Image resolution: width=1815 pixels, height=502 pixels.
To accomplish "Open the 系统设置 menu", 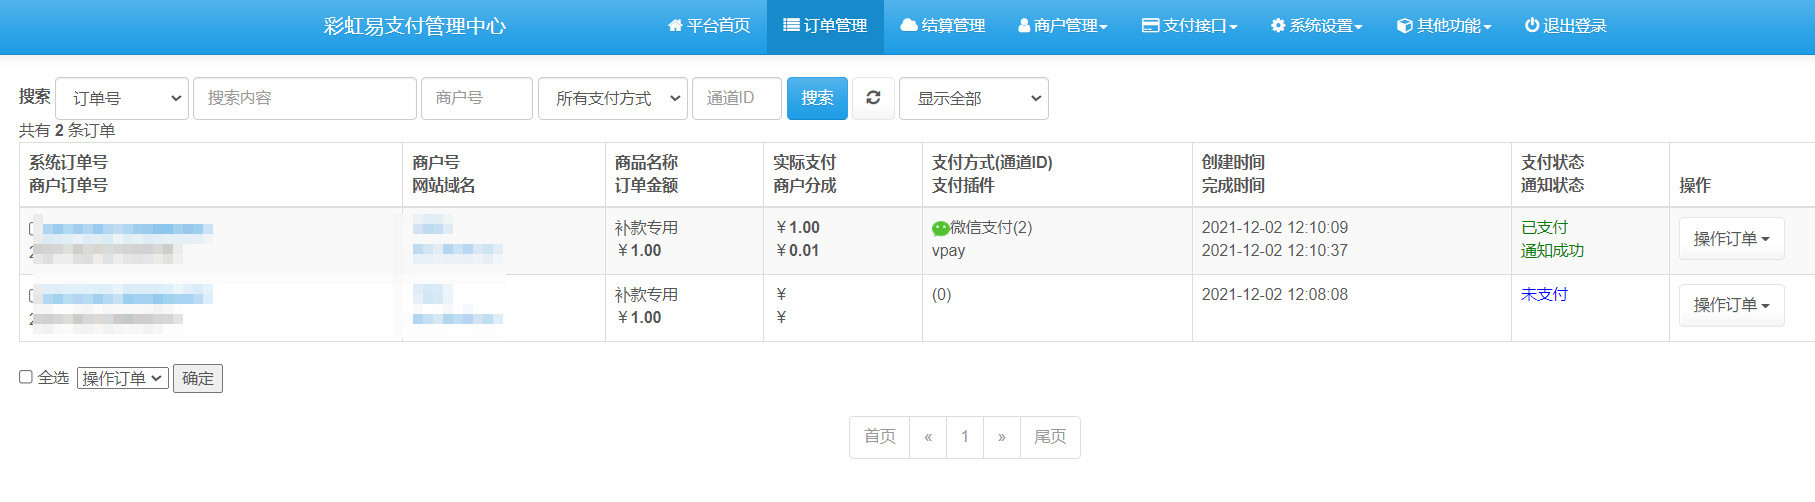I will 1316,26.
